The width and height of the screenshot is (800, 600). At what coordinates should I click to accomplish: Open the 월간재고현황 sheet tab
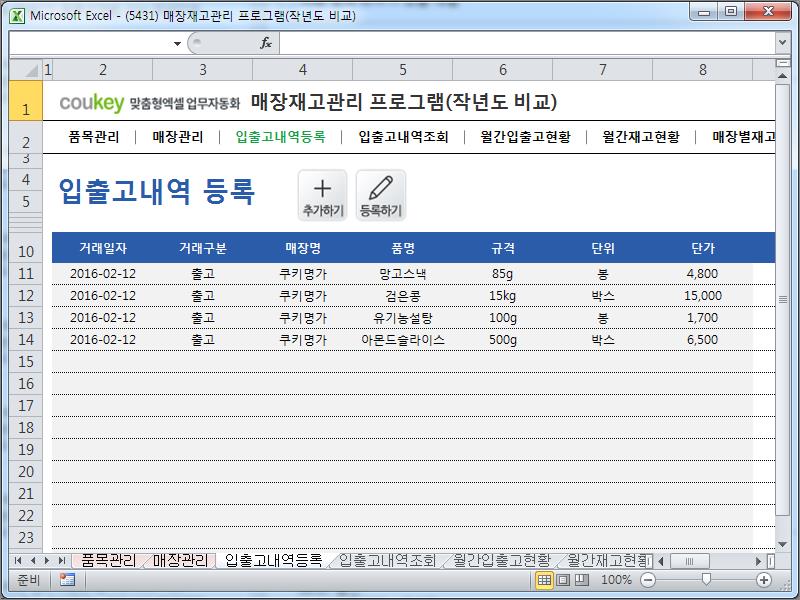tap(607, 560)
